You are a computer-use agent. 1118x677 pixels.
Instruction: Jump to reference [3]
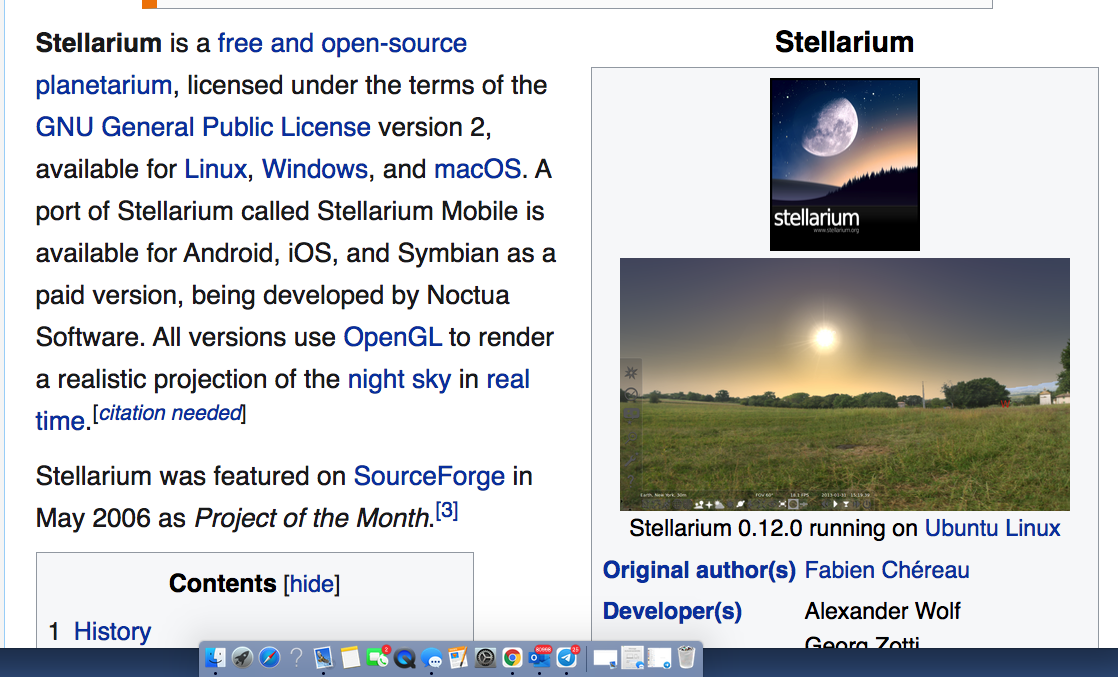[x=446, y=510]
